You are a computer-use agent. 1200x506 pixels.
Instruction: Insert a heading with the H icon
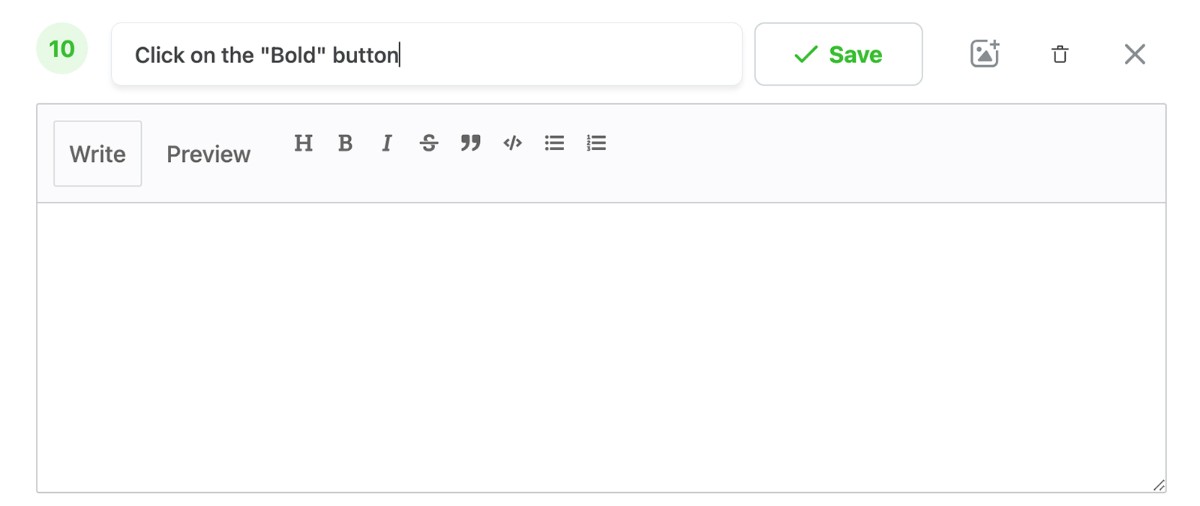[x=303, y=143]
